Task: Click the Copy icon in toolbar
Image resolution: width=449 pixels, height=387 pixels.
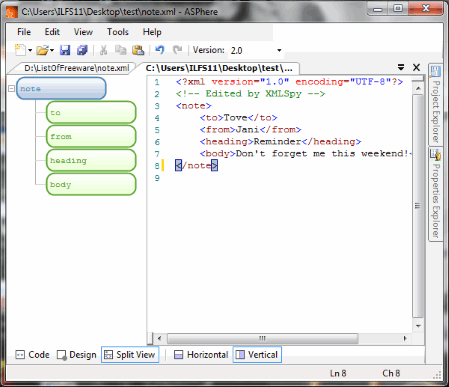Action: (120, 50)
